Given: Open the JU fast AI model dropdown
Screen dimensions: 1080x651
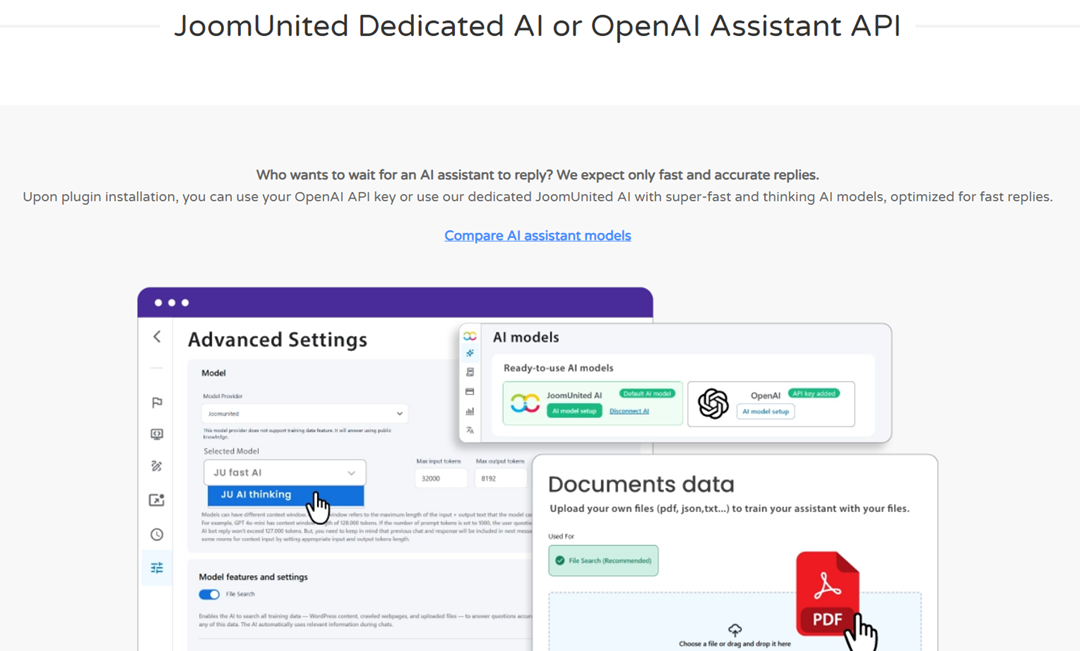Looking at the screenshot, I should tap(285, 473).
